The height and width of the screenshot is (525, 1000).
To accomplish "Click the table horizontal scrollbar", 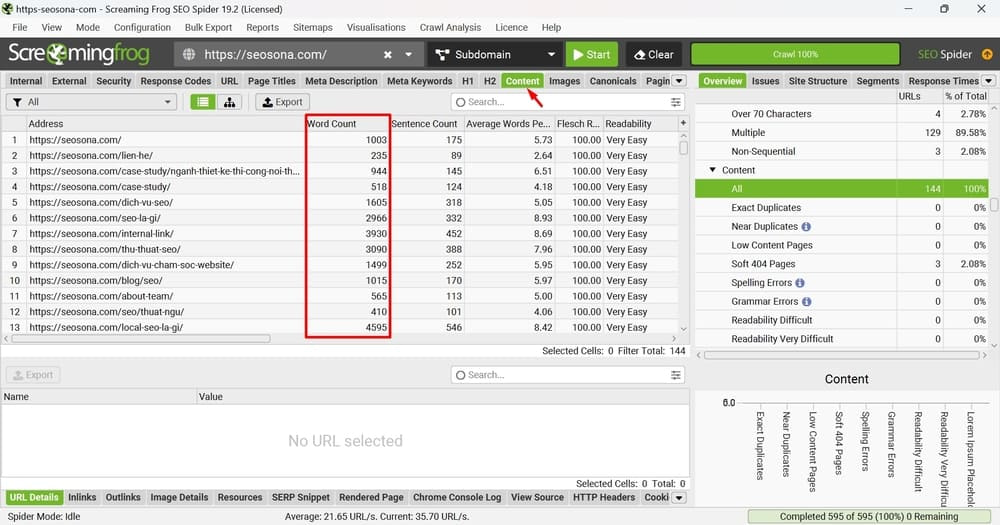I will 140,338.
